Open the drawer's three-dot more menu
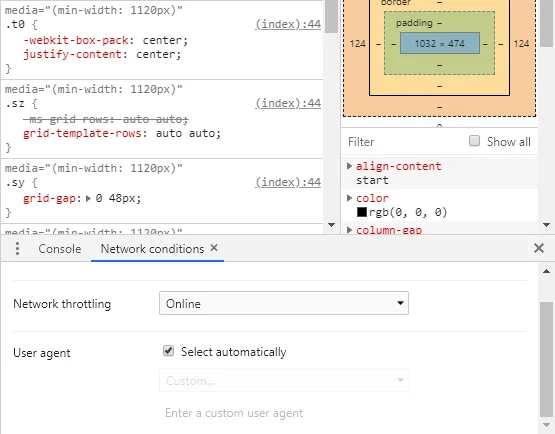The image size is (555, 434). pyautogui.click(x=17, y=249)
